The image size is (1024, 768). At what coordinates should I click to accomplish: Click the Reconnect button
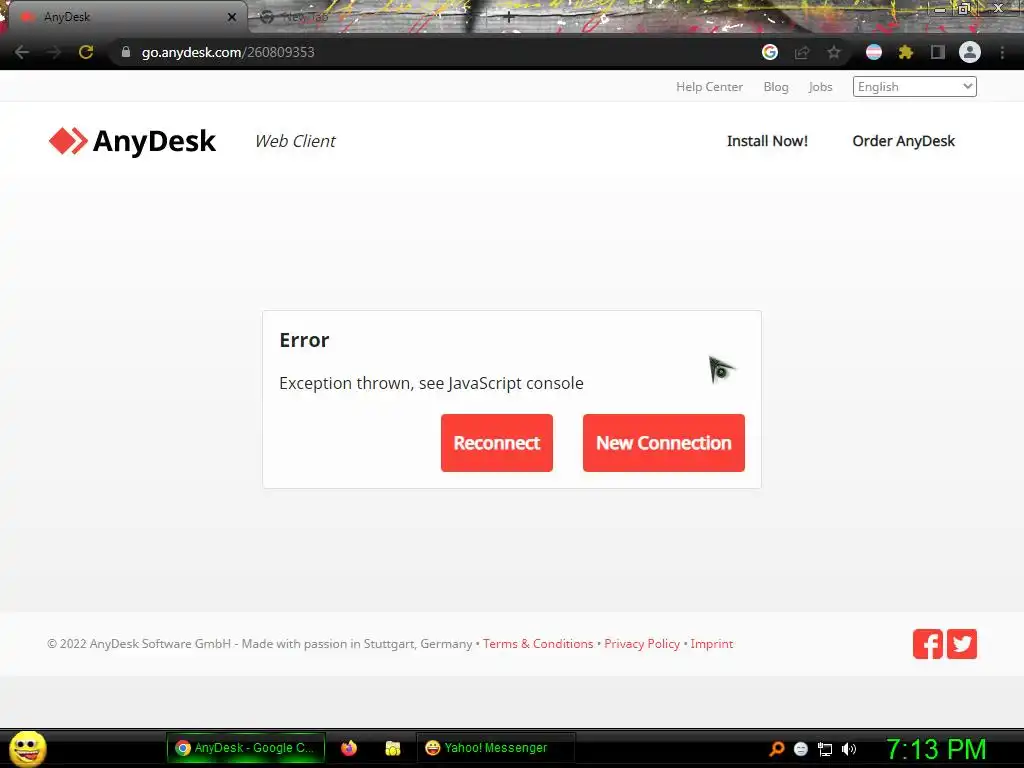pyautogui.click(x=496, y=443)
